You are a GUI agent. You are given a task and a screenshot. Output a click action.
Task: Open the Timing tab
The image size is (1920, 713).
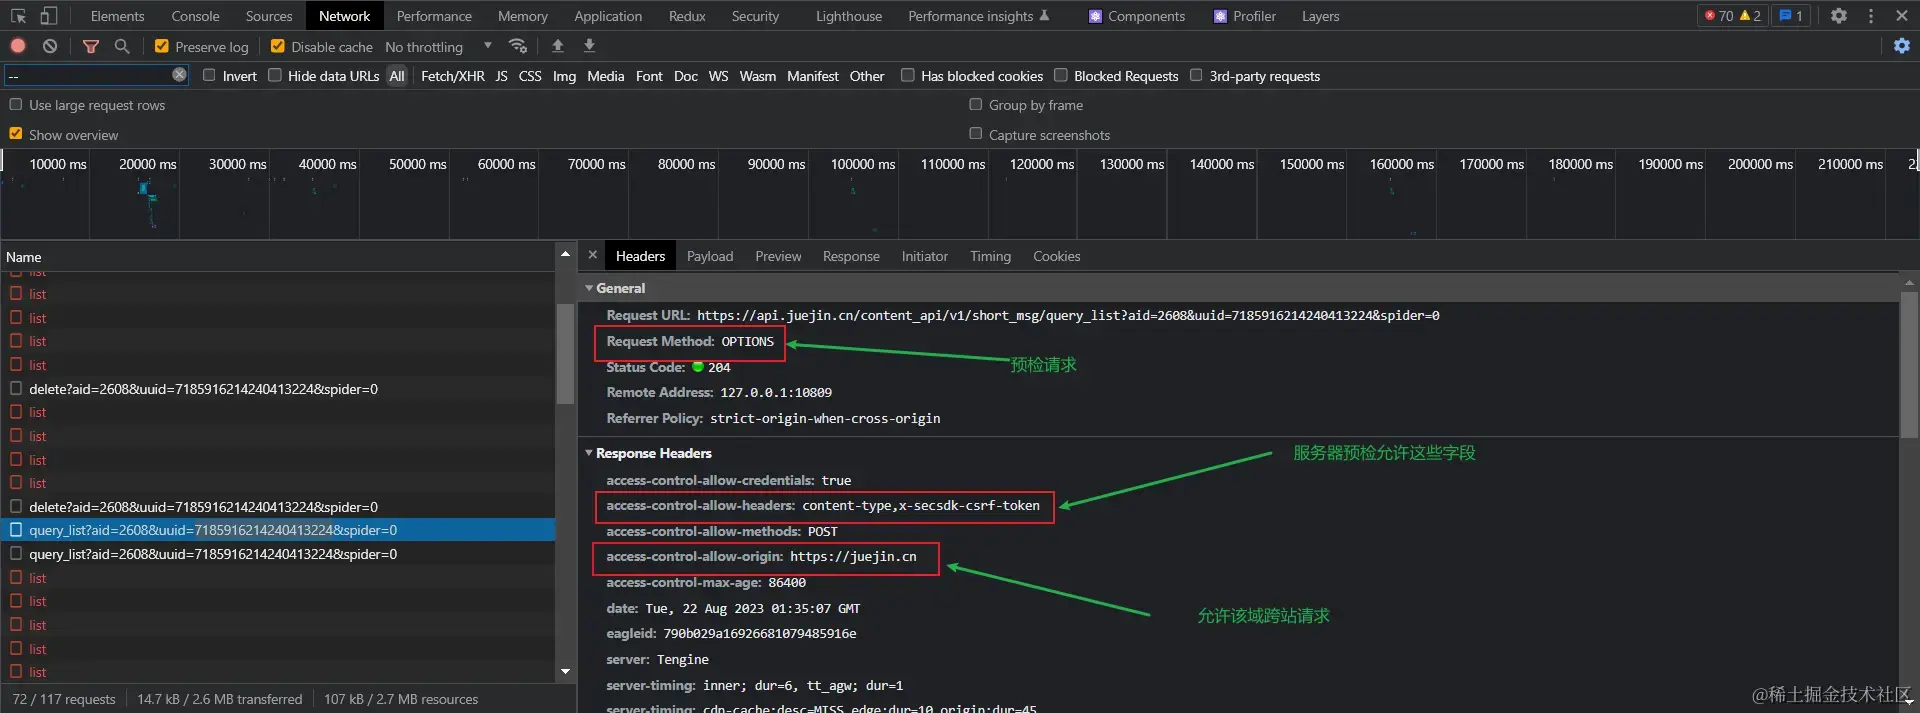(x=990, y=256)
